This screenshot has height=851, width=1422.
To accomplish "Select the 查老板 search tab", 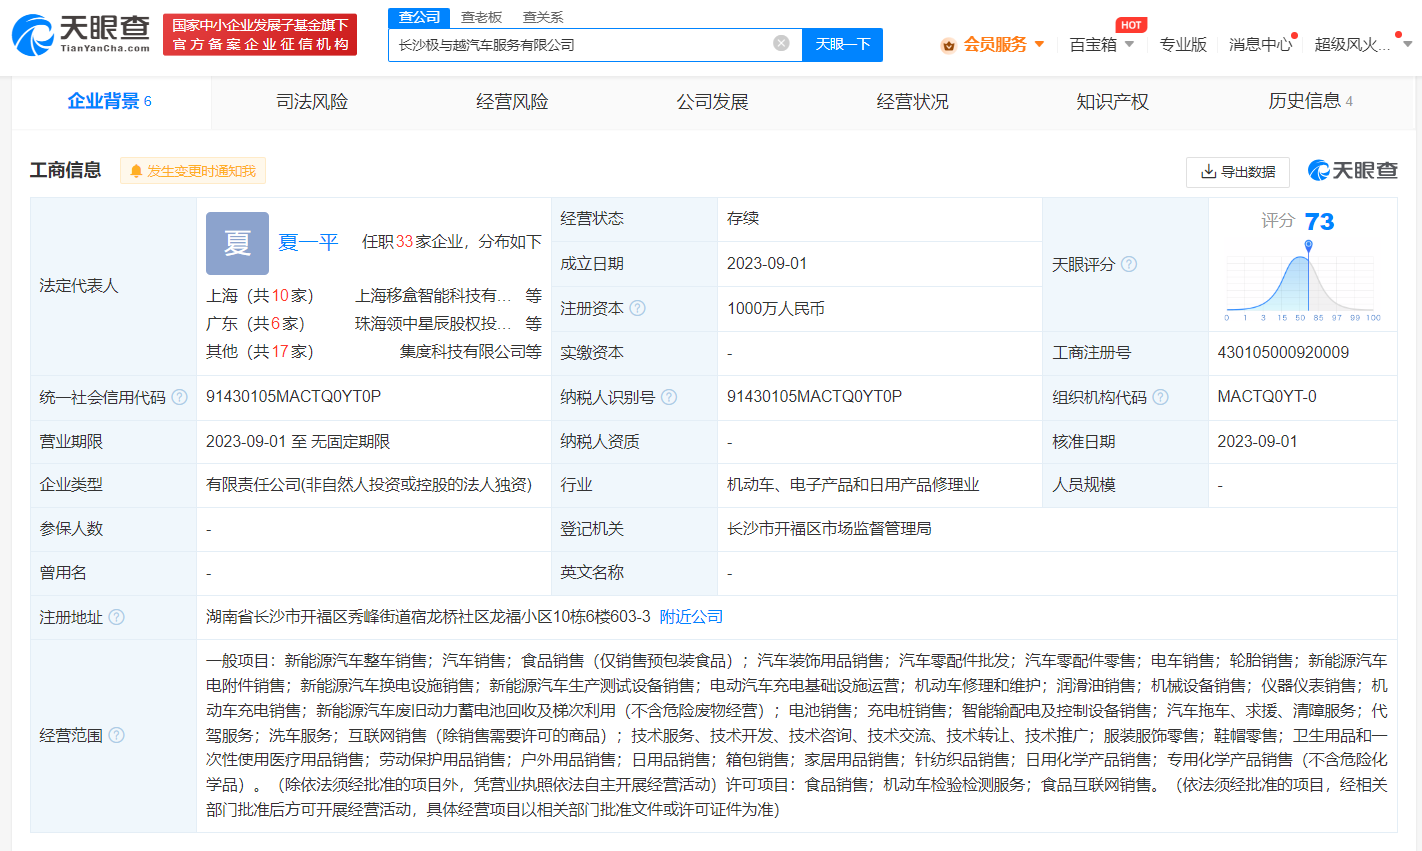I will point(481,17).
